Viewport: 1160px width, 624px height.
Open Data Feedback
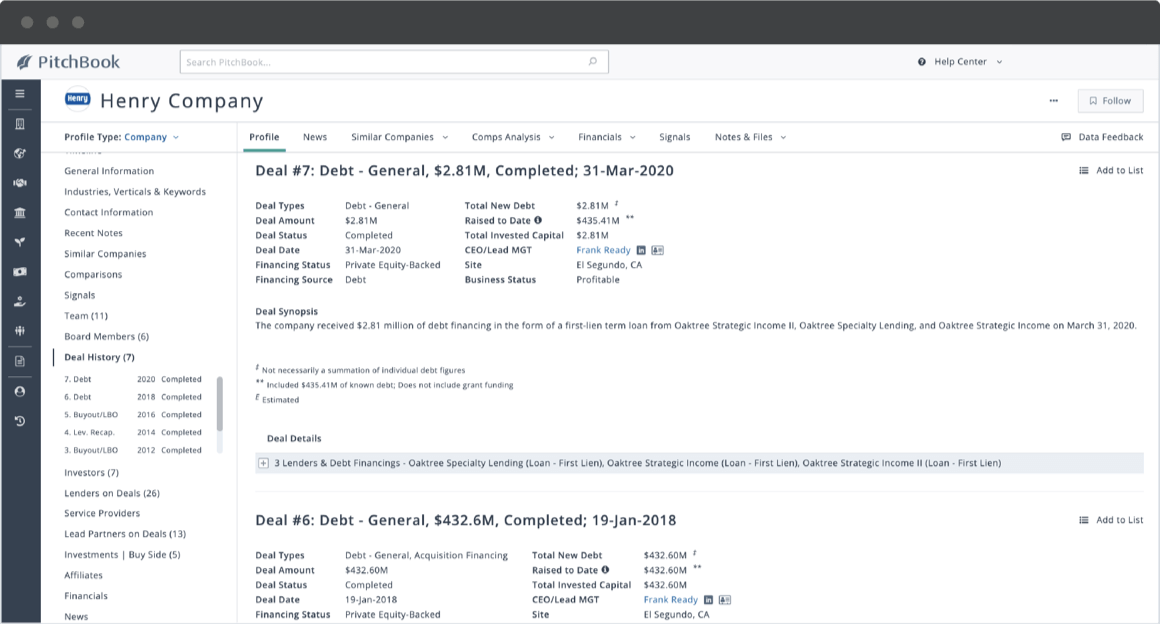coord(1102,137)
